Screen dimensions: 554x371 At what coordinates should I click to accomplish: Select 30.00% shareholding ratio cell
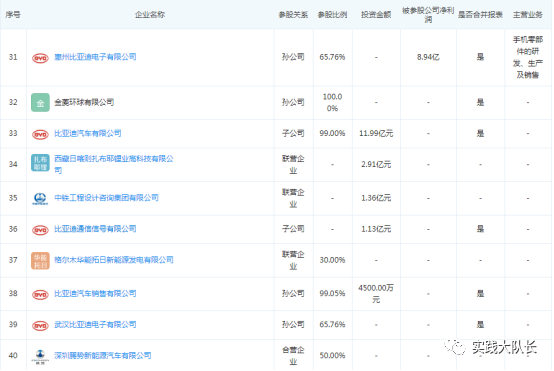point(332,260)
